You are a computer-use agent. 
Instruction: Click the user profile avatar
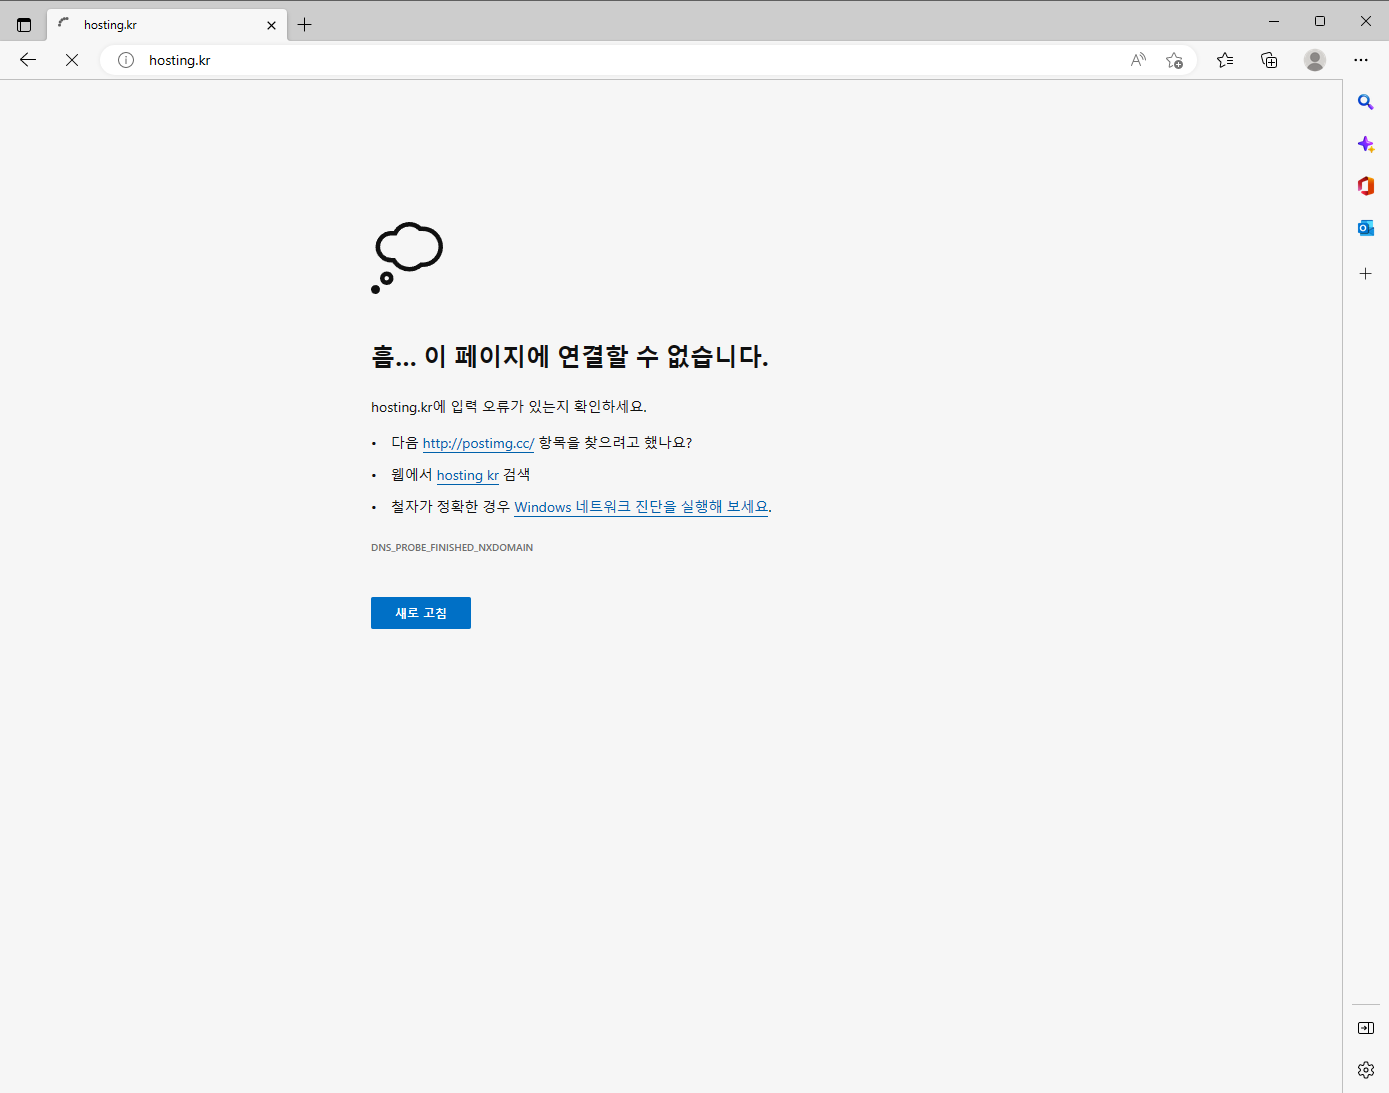click(x=1315, y=60)
